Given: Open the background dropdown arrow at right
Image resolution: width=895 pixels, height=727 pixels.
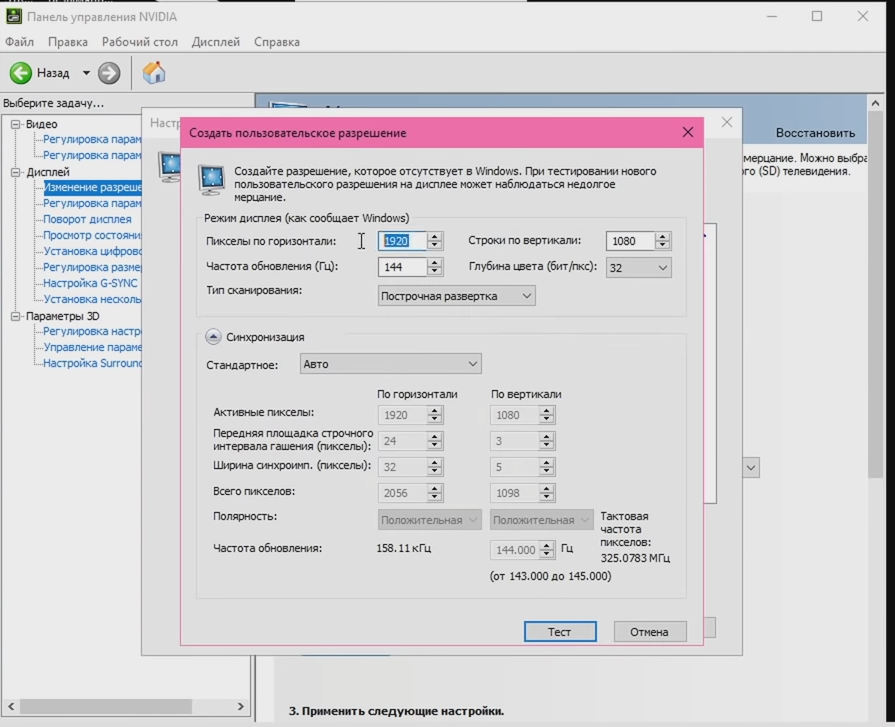Looking at the screenshot, I should coord(751,467).
